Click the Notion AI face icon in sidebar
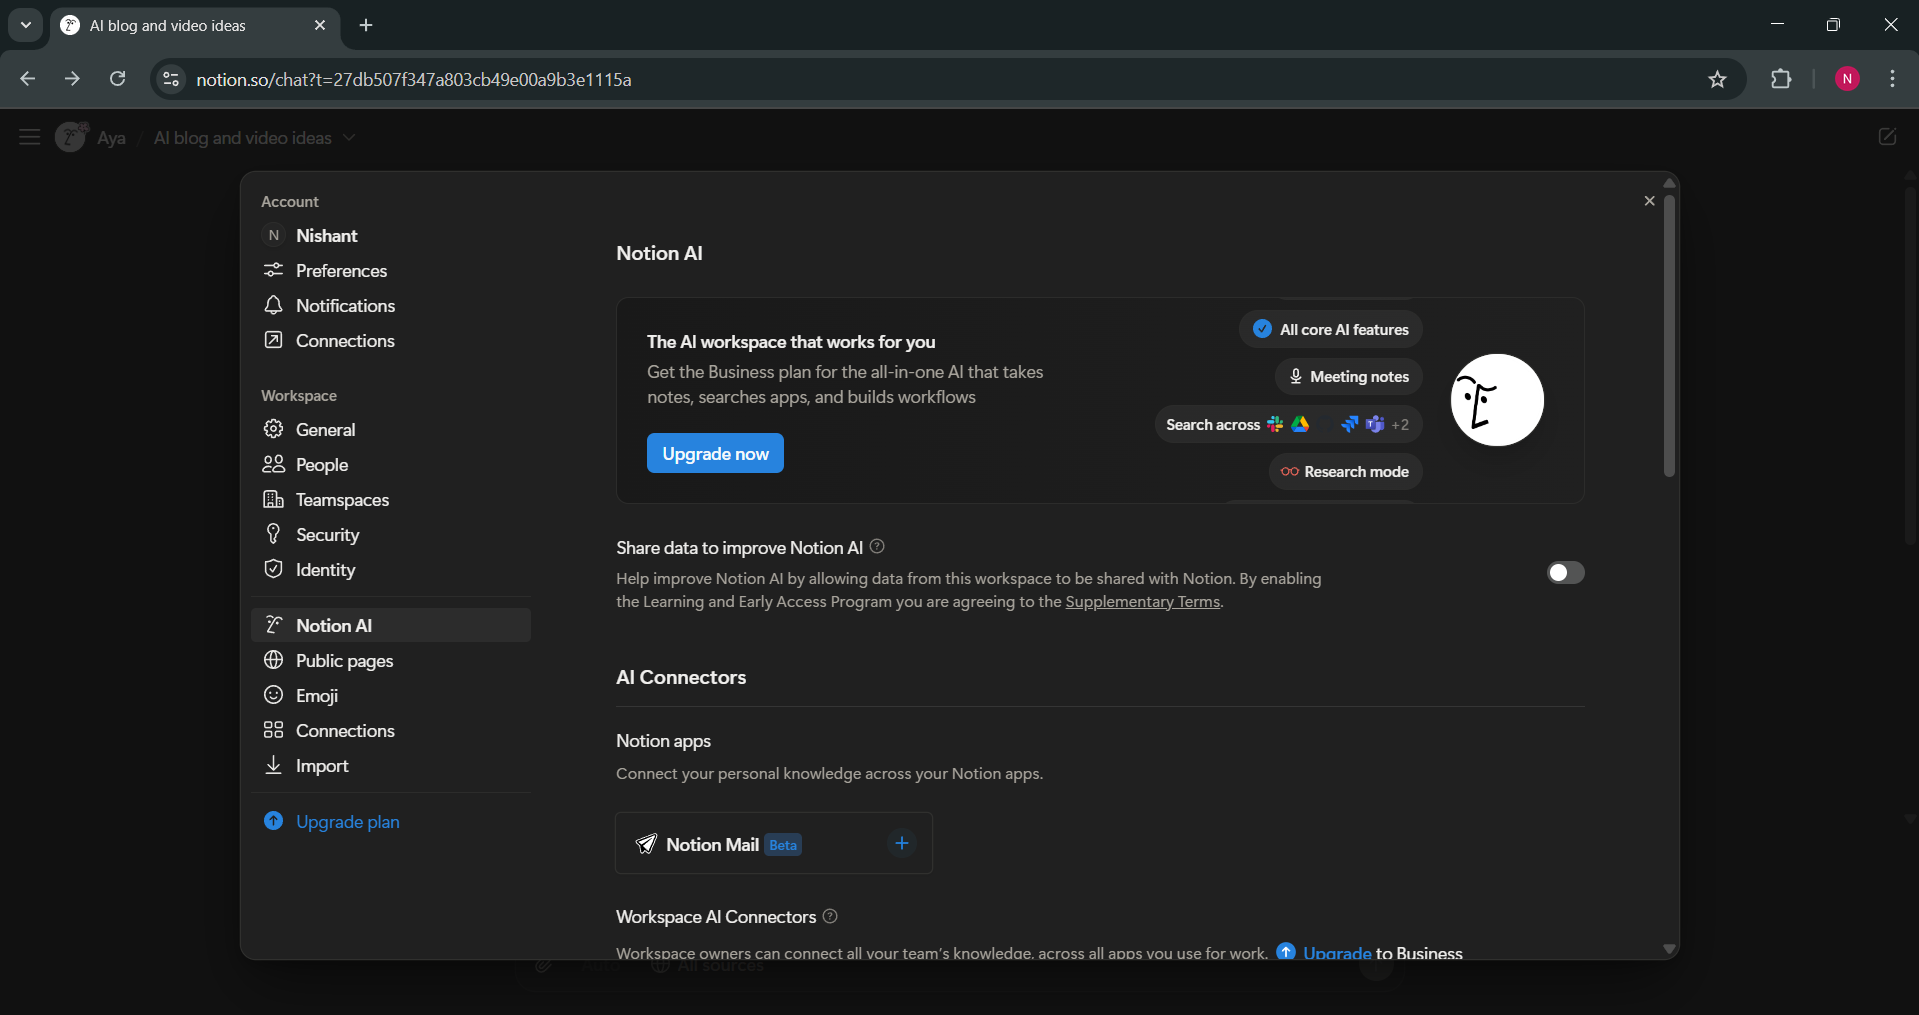1919x1015 pixels. pos(273,625)
